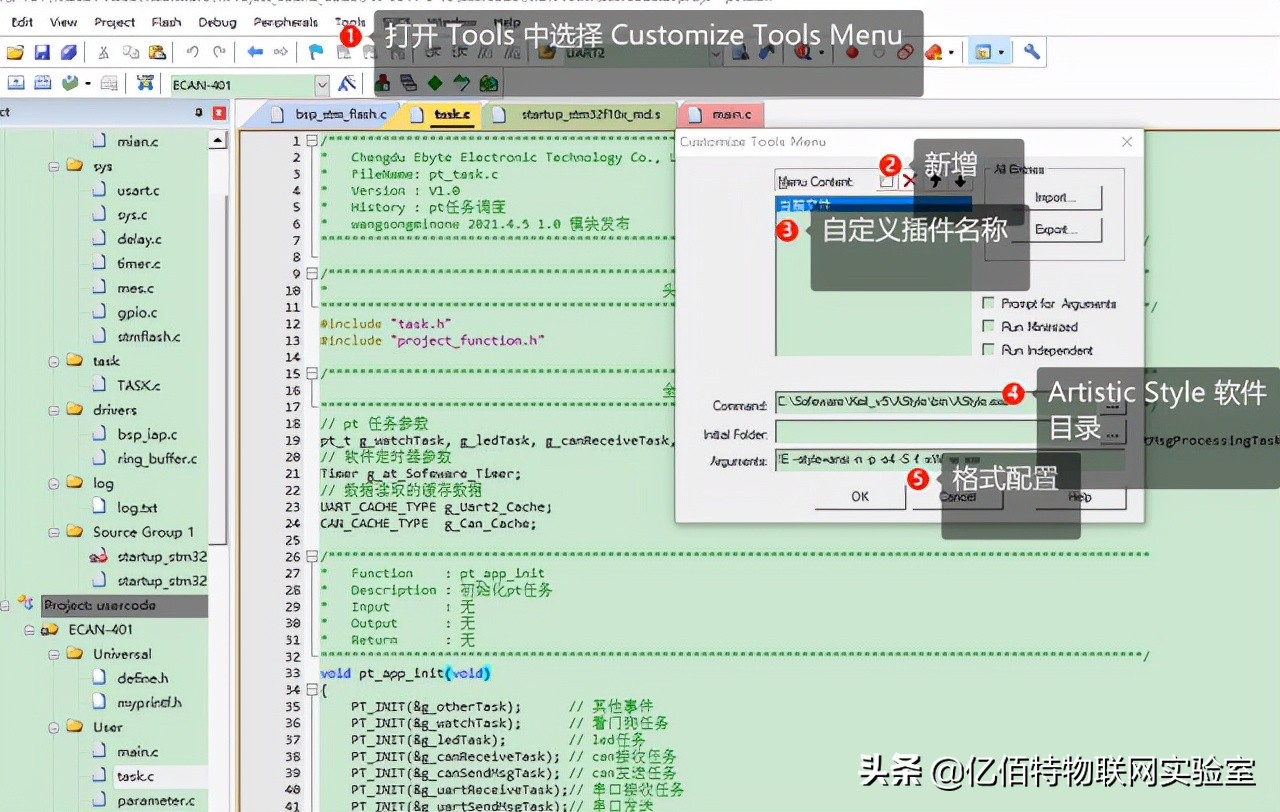Insert a bookmark with the flag icon
The height and width of the screenshot is (812, 1280).
pyautogui.click(x=316, y=52)
